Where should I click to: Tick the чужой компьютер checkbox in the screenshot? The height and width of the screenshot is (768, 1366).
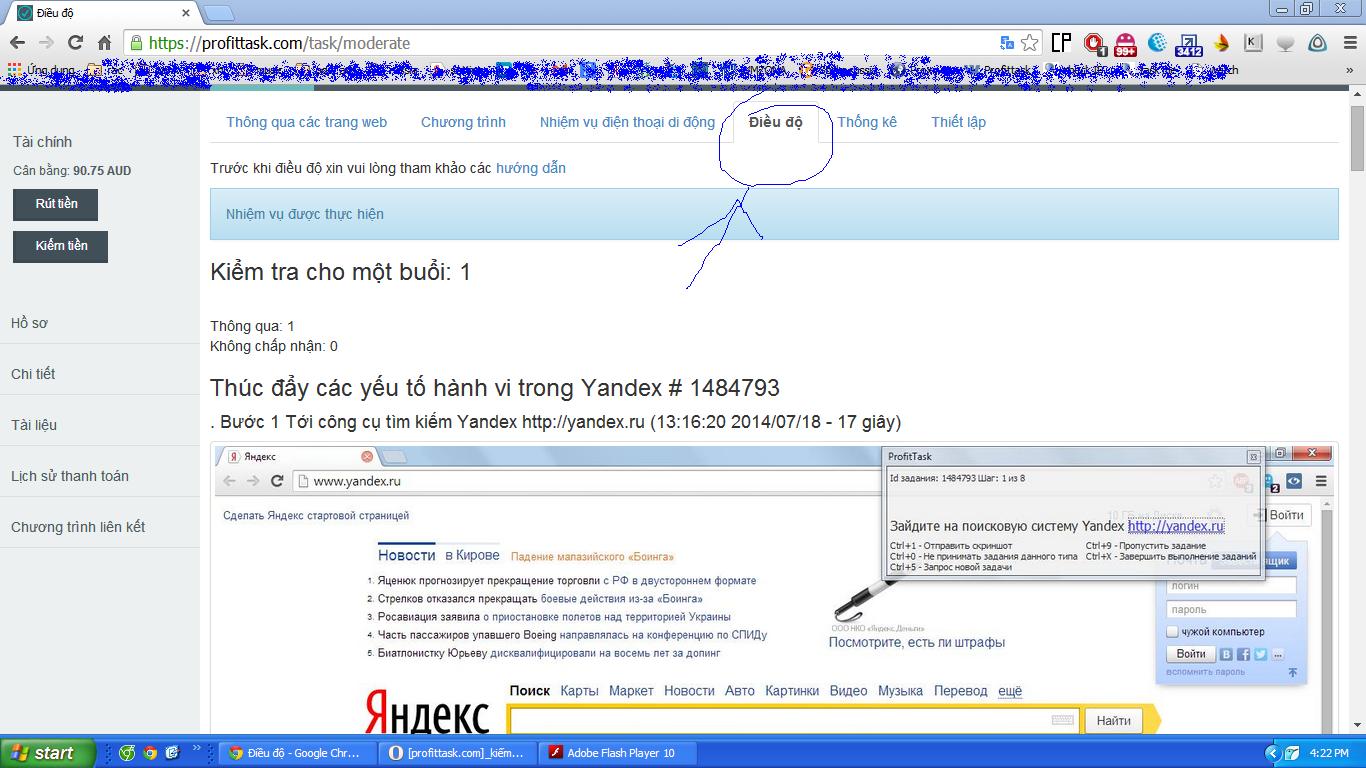[1172, 632]
